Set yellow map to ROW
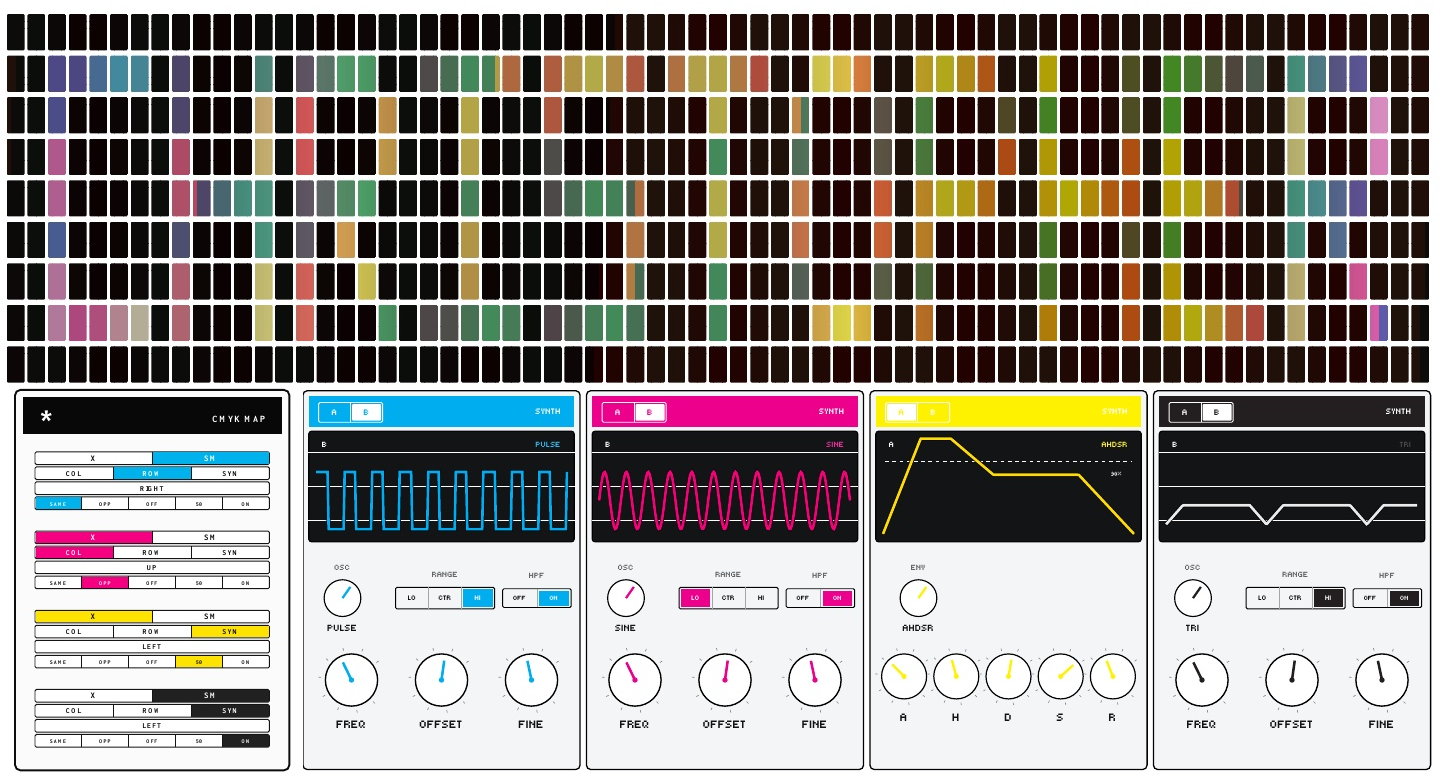Viewport: 1441px width, 778px height. click(152, 631)
